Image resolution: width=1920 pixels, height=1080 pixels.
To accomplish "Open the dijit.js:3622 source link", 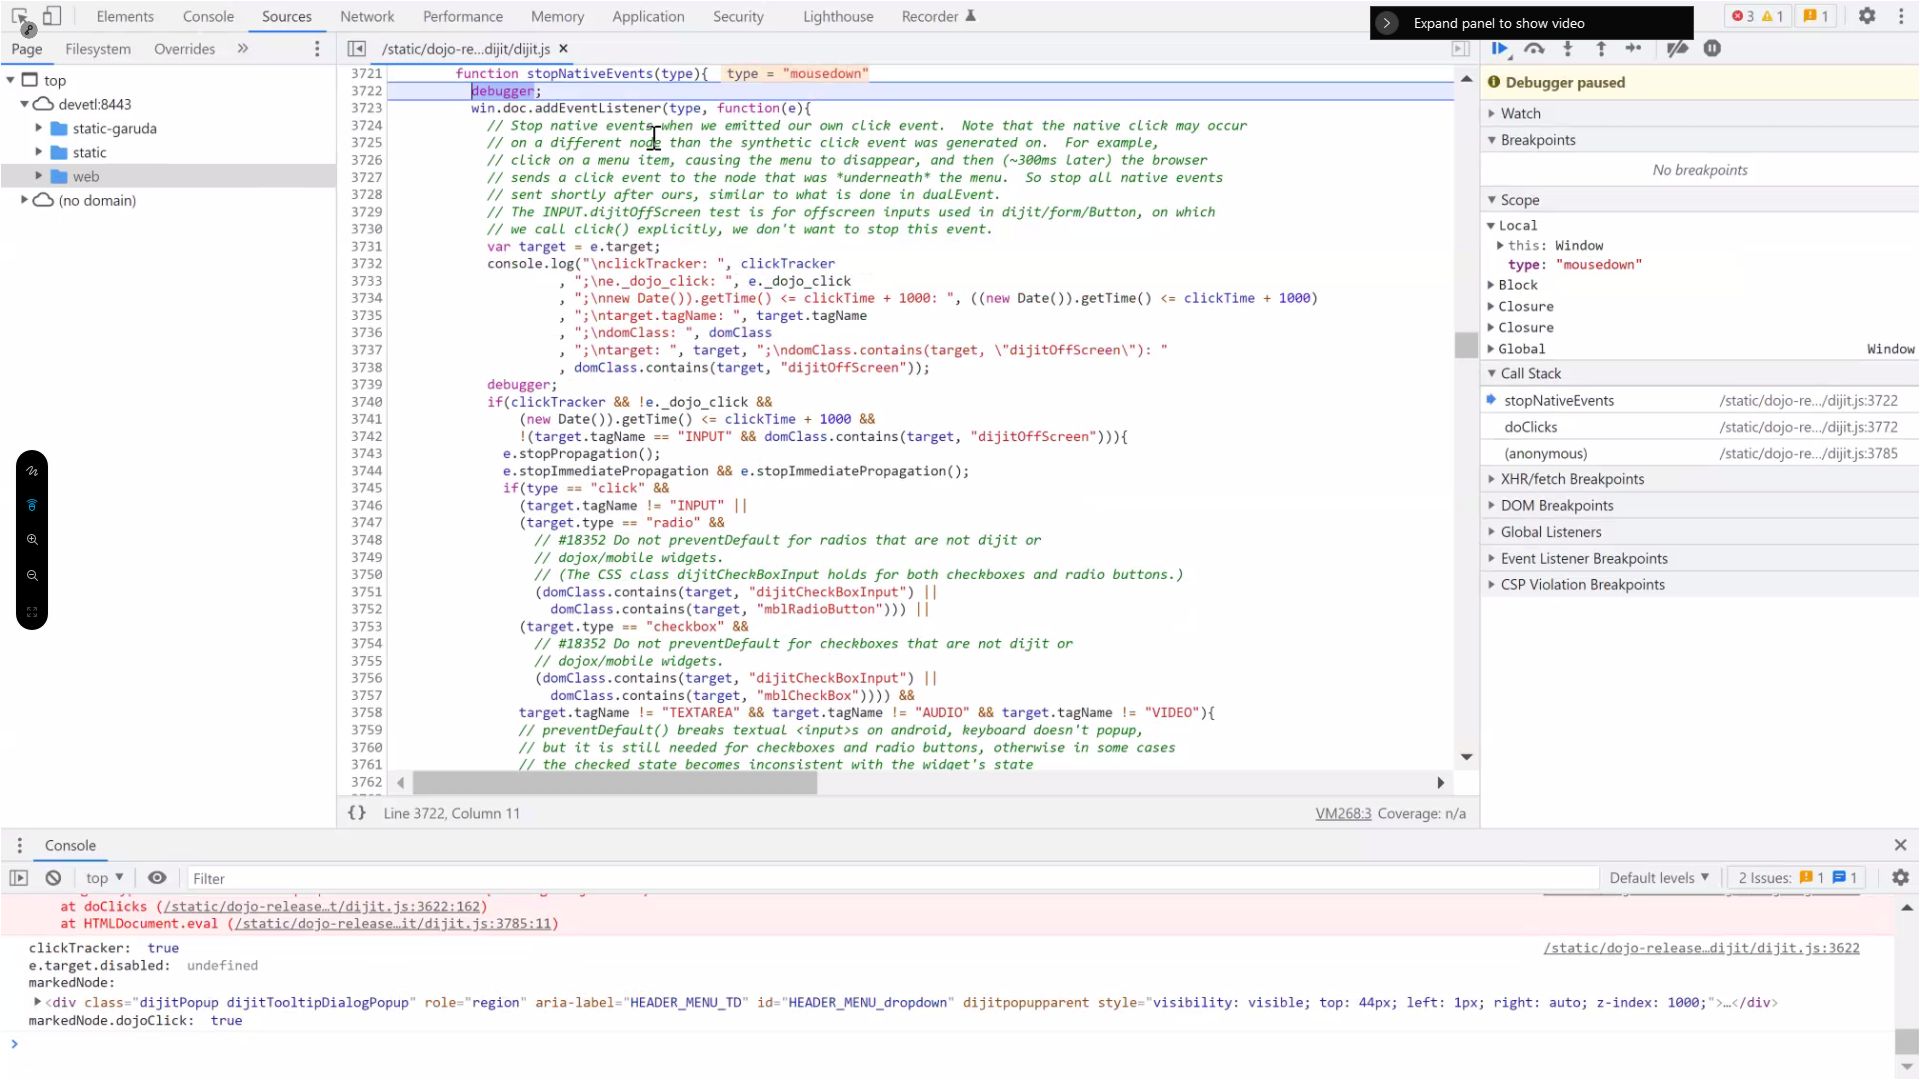I will pos(1701,948).
